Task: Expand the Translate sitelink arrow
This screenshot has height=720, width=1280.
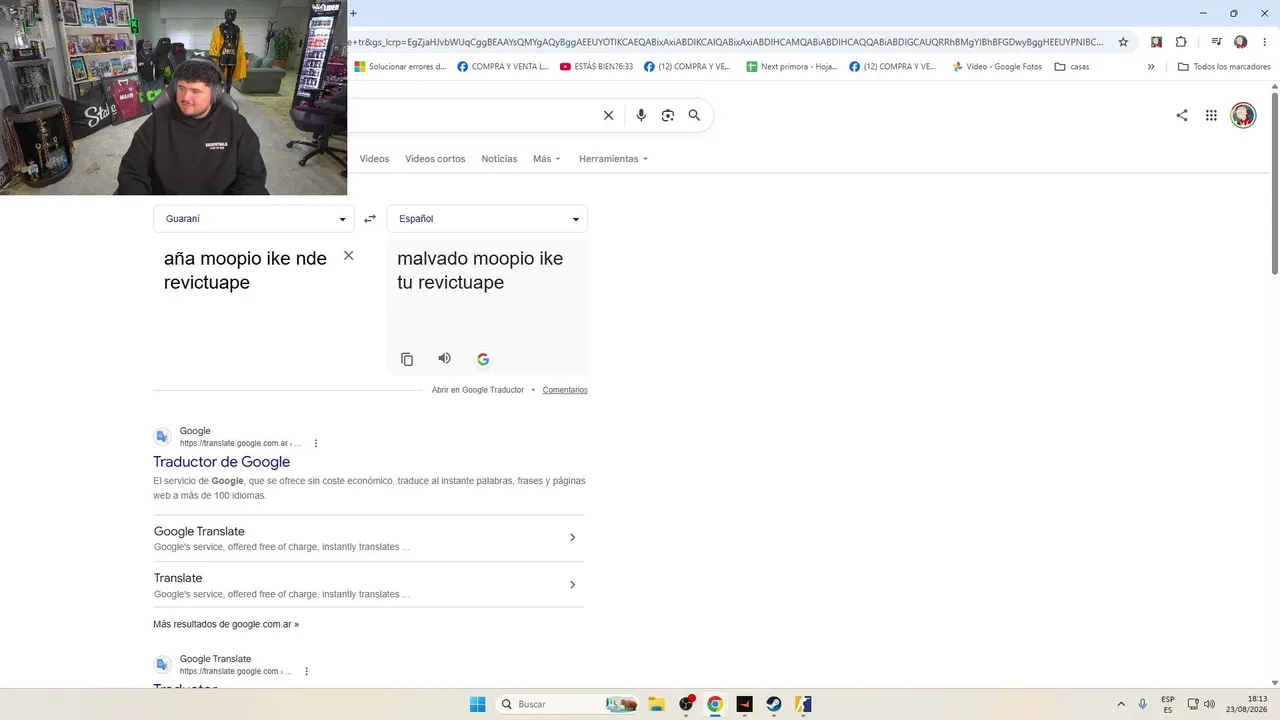Action: click(572, 585)
